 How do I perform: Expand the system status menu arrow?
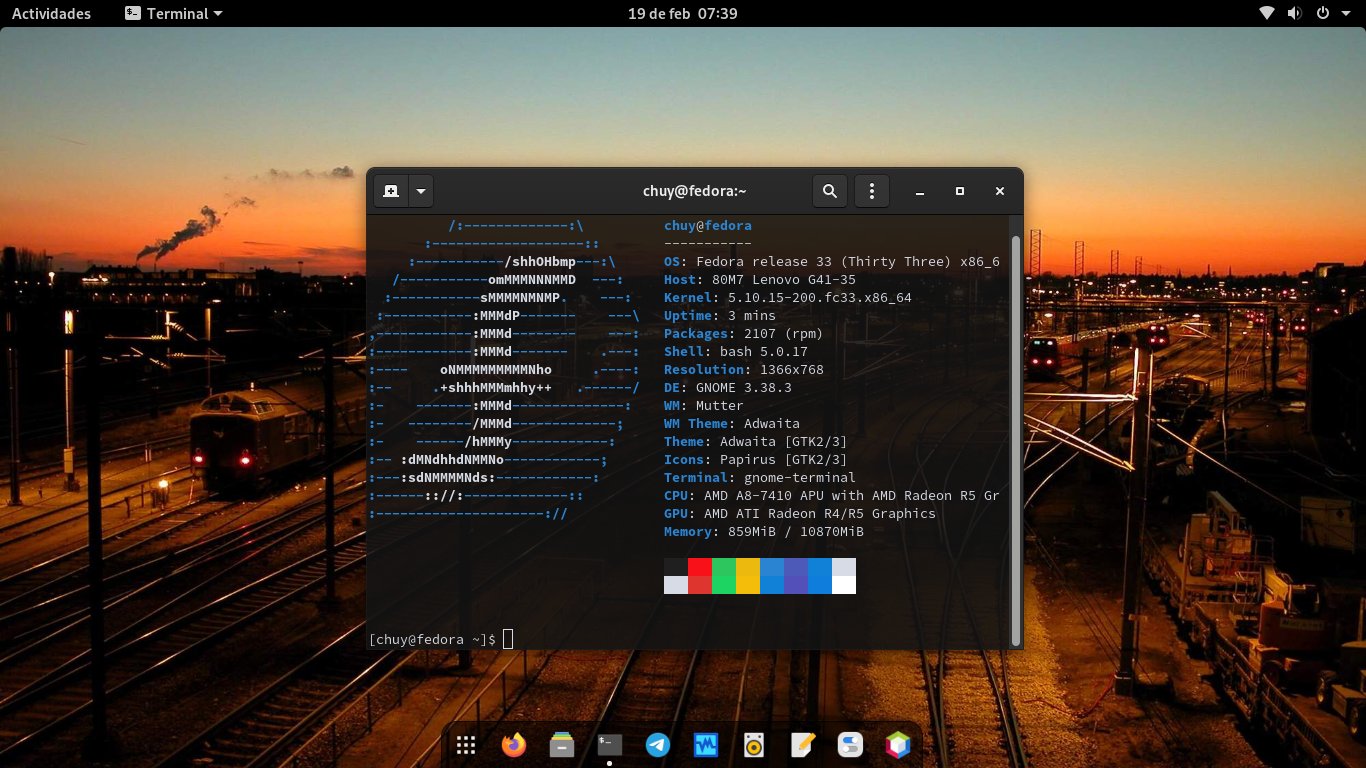click(x=1344, y=13)
